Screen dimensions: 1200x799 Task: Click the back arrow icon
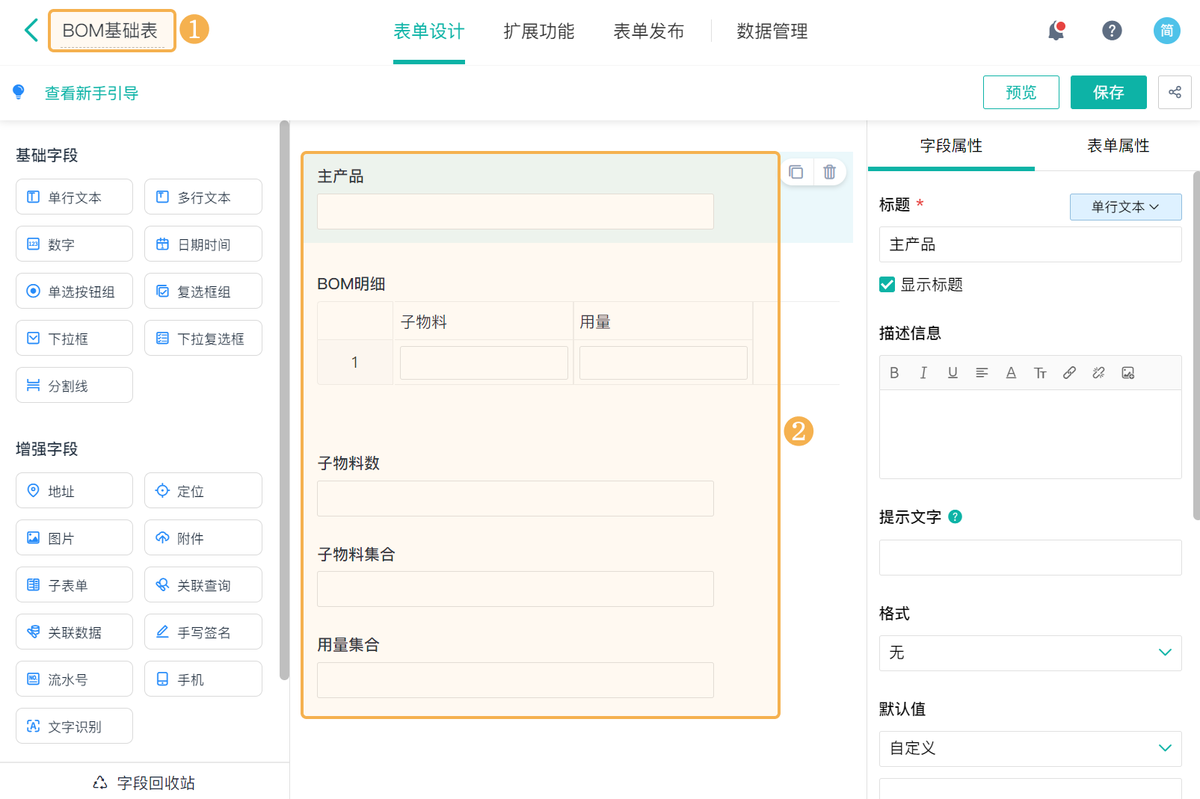(31, 31)
